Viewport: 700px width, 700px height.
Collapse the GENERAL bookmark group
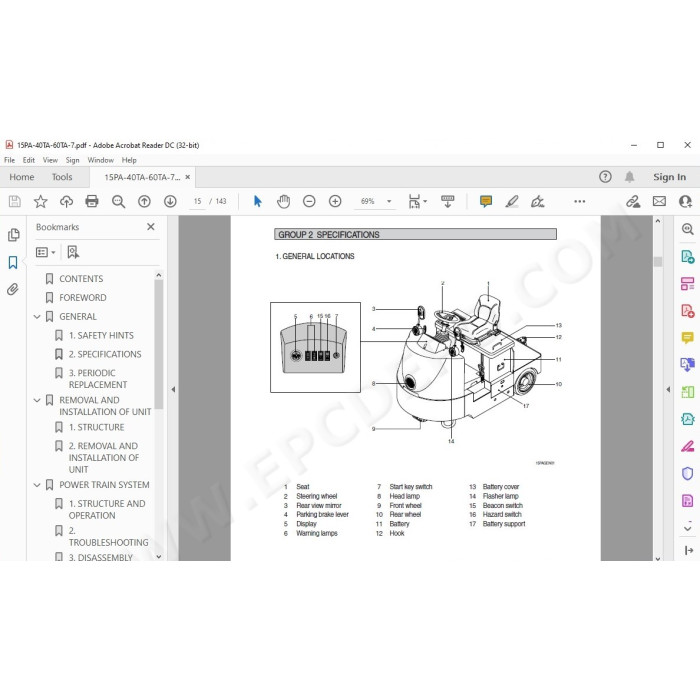37,317
